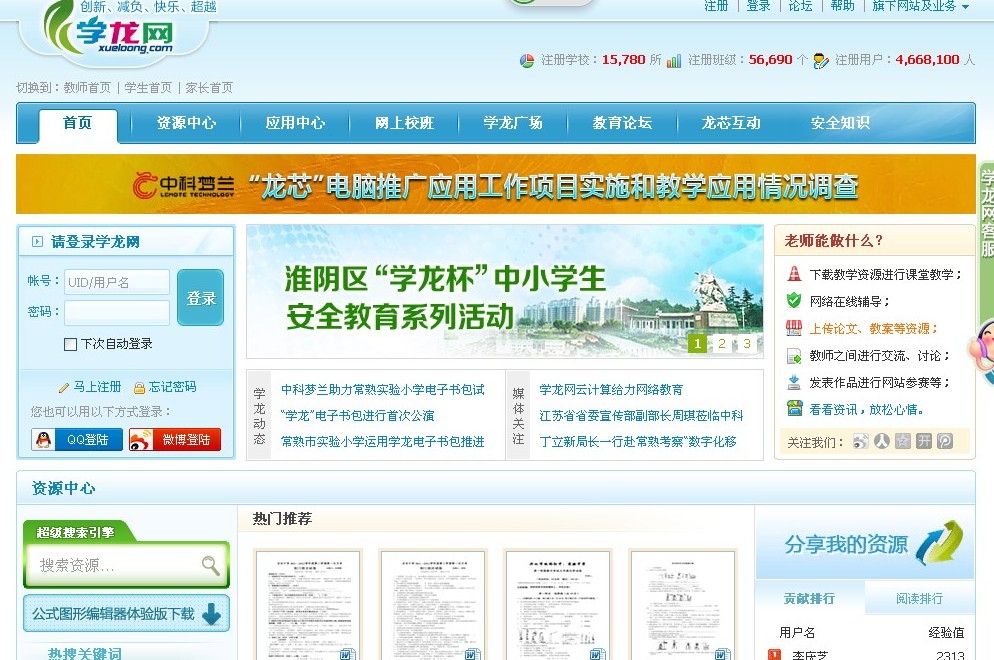Image resolution: width=994 pixels, height=660 pixels.
Task: Show slide 1 of the banner carousel
Action: click(697, 344)
